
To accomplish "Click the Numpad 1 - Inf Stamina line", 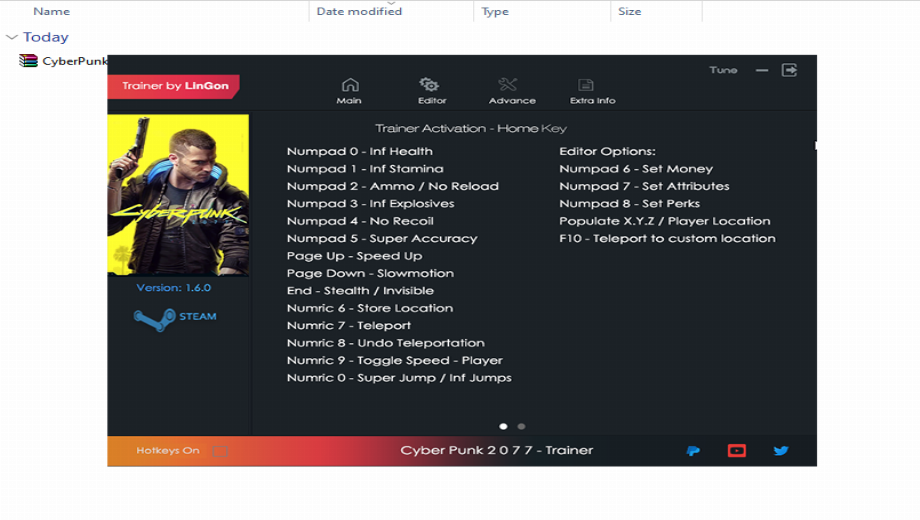I will pyautogui.click(x=365, y=169).
